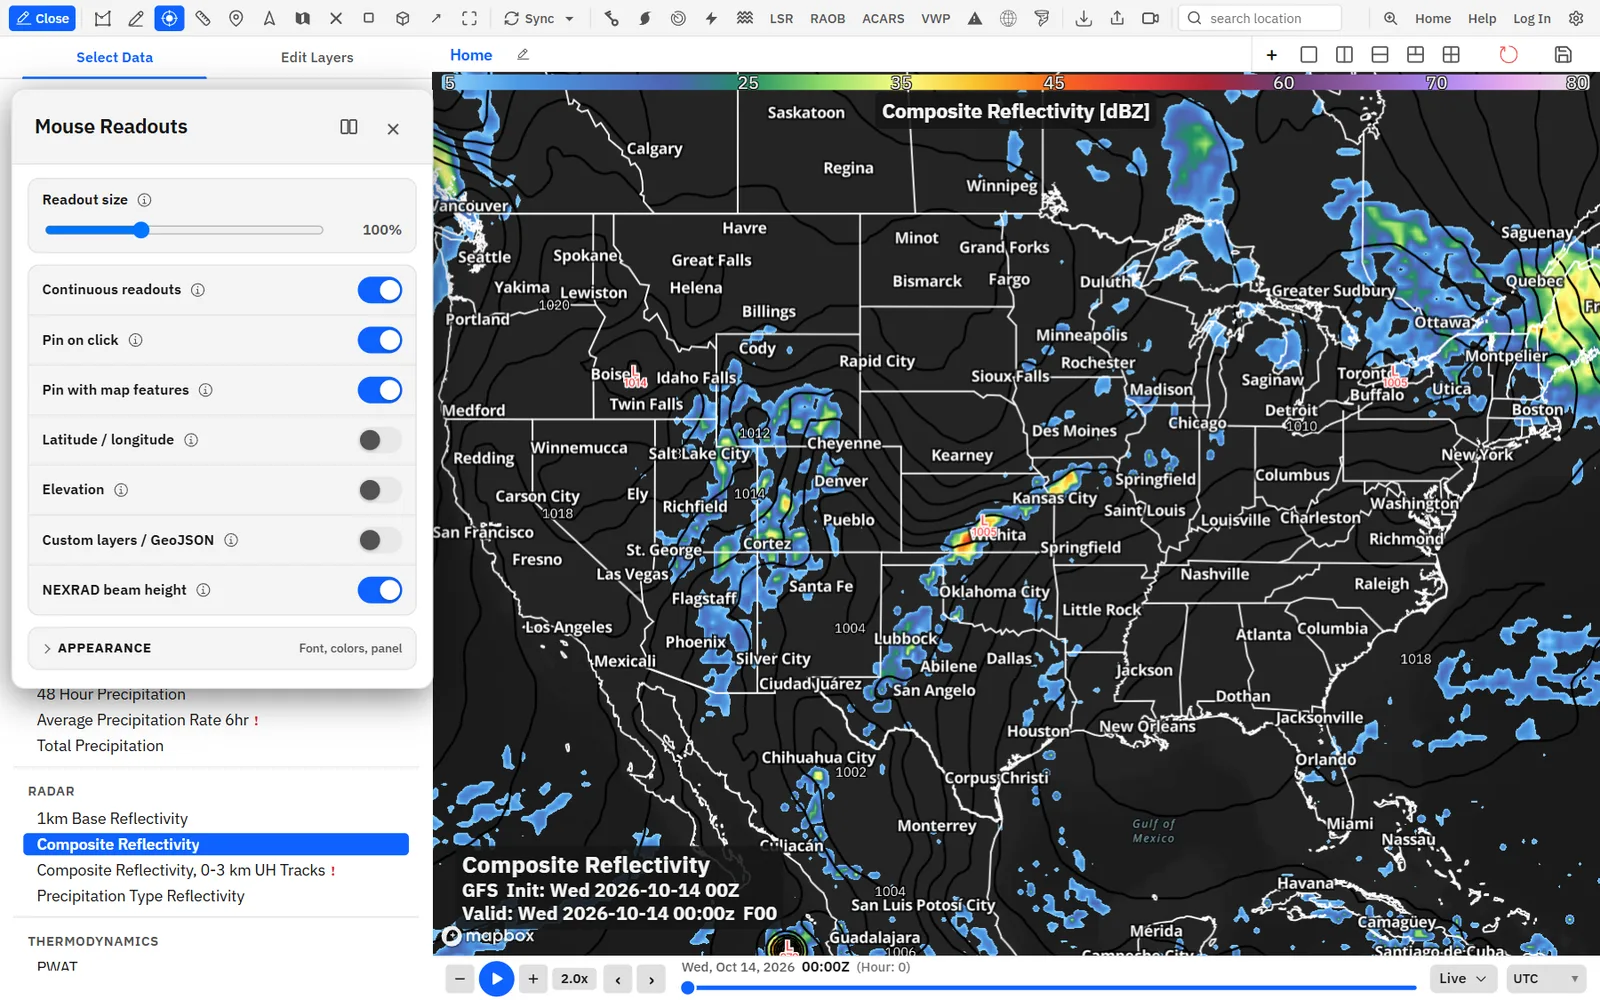Click the warning triangle alerts icon
Image resolution: width=1600 pixels, height=1000 pixels.
pos(975,18)
